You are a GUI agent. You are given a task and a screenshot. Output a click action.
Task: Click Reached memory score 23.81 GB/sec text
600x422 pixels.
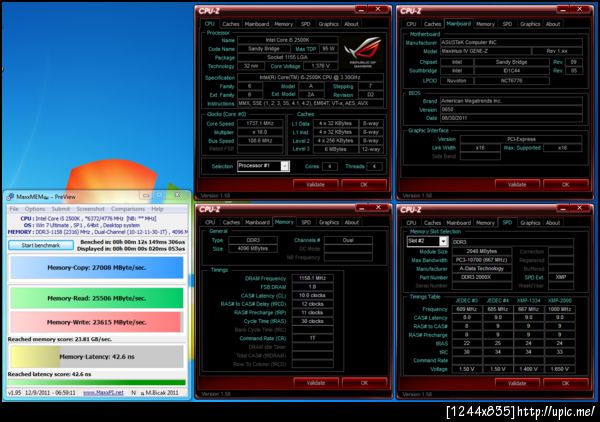tap(60, 339)
